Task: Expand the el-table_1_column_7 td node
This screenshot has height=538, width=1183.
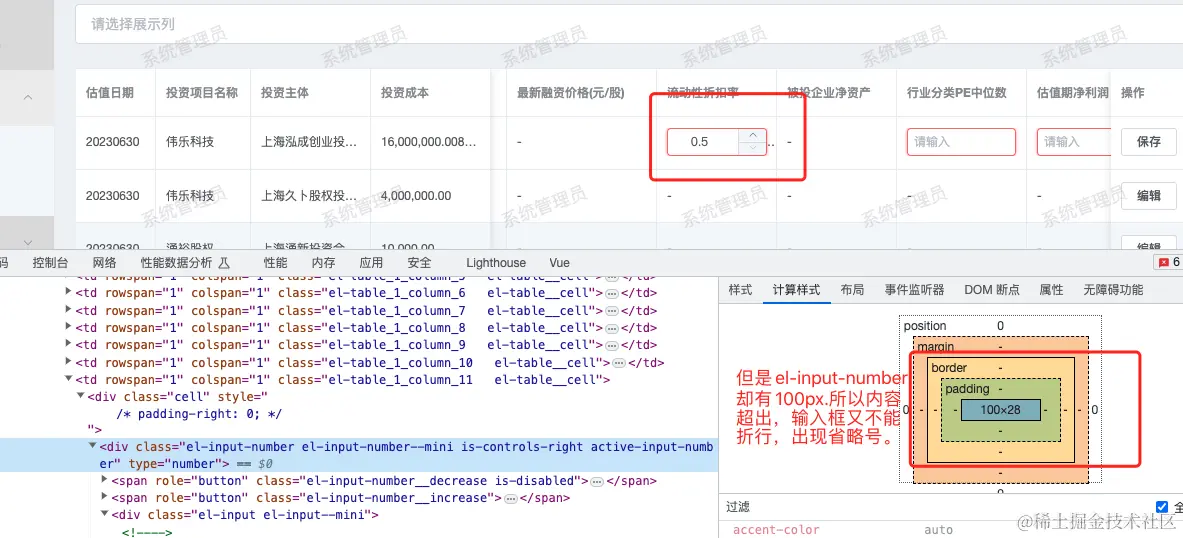Action: [x=69, y=310]
